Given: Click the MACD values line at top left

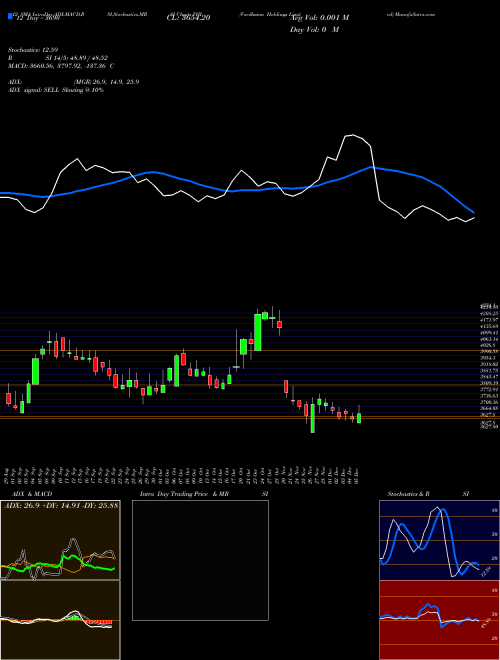Looking at the screenshot, I should (x=61, y=66).
